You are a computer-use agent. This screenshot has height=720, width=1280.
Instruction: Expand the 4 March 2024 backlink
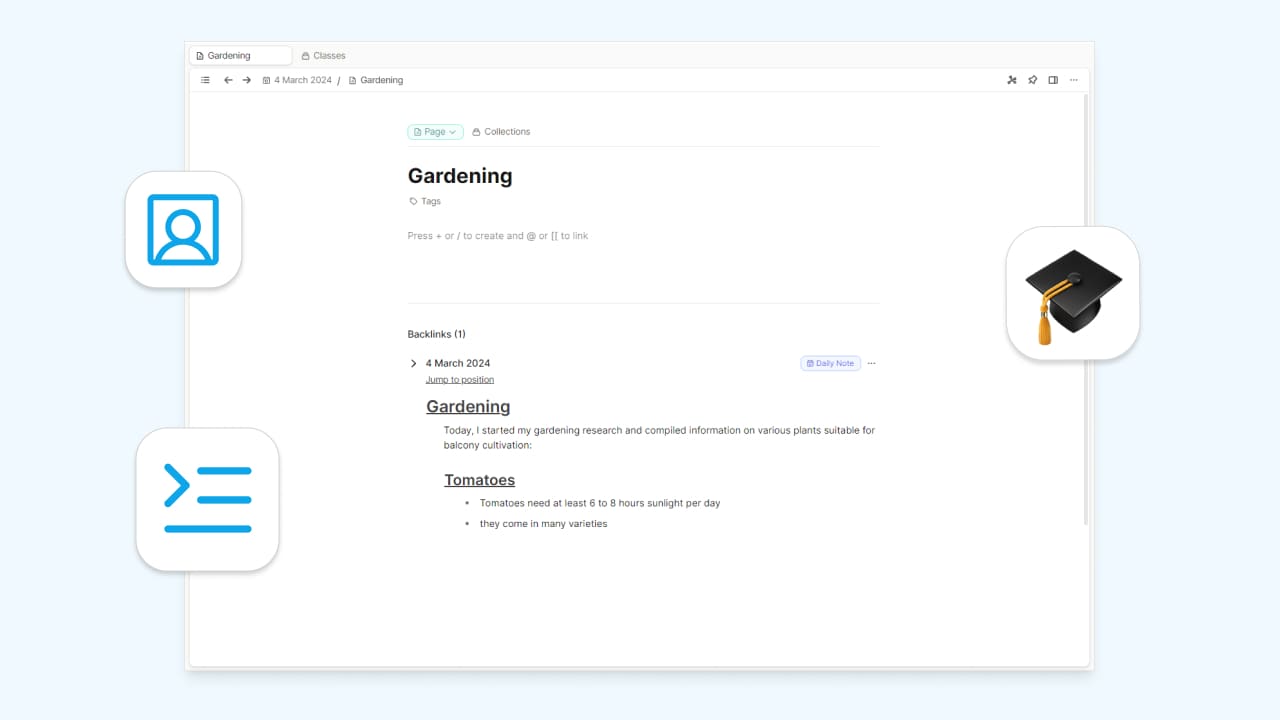tap(414, 364)
